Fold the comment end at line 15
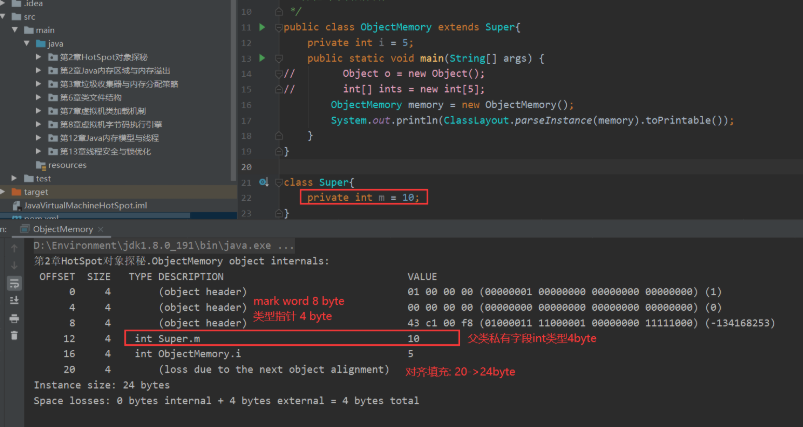 [x=279, y=89]
